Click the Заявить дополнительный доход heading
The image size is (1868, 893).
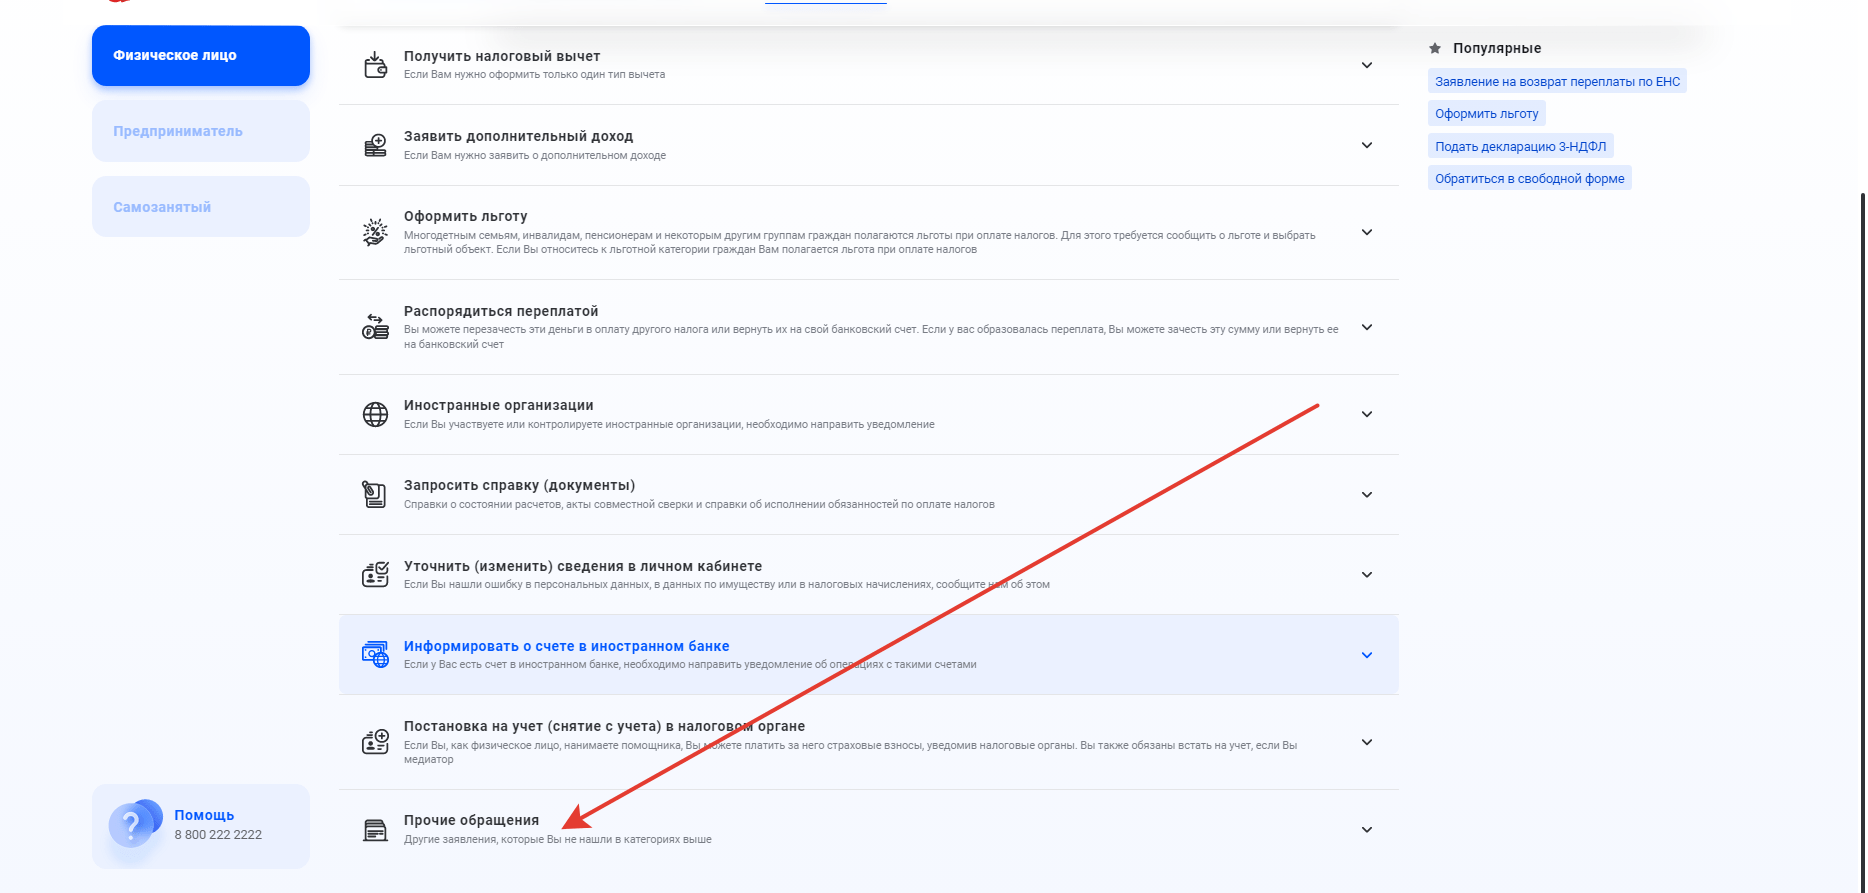(x=518, y=136)
